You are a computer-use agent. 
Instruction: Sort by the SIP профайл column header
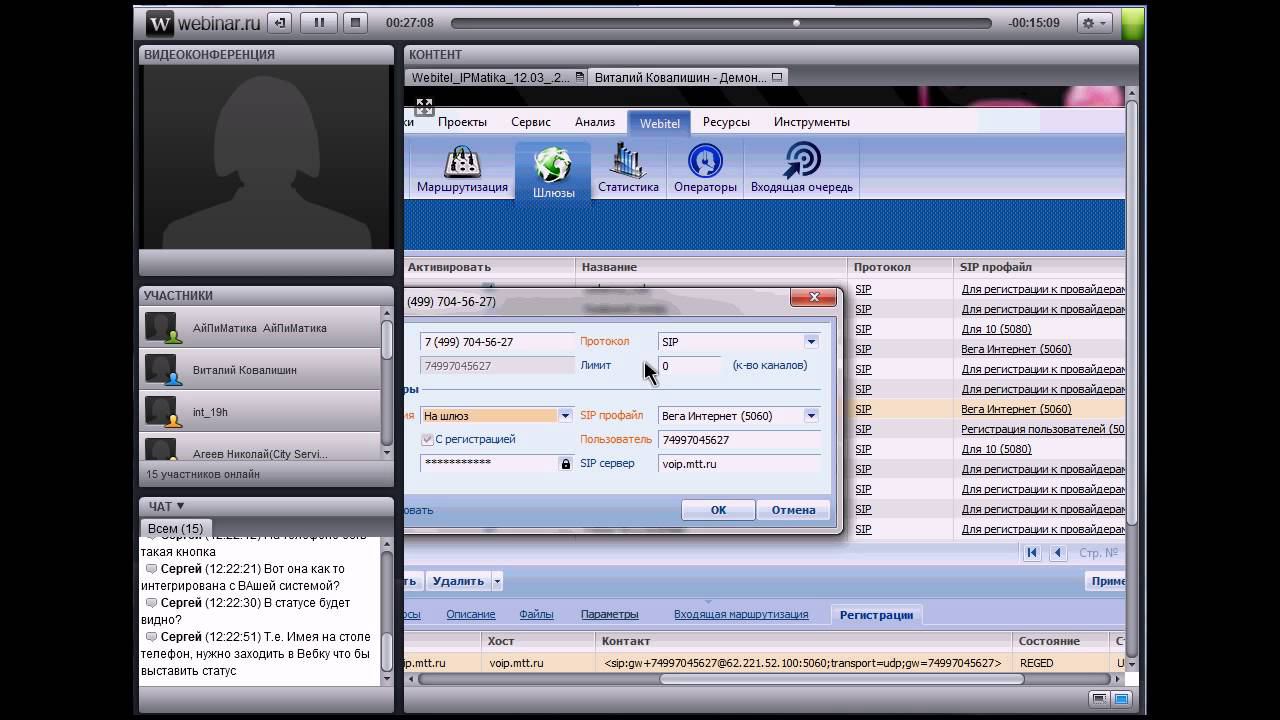[1040, 267]
